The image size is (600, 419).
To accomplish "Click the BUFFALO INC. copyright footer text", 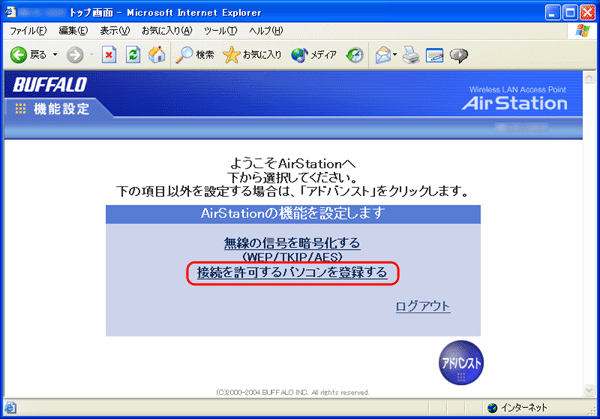I will point(293,392).
